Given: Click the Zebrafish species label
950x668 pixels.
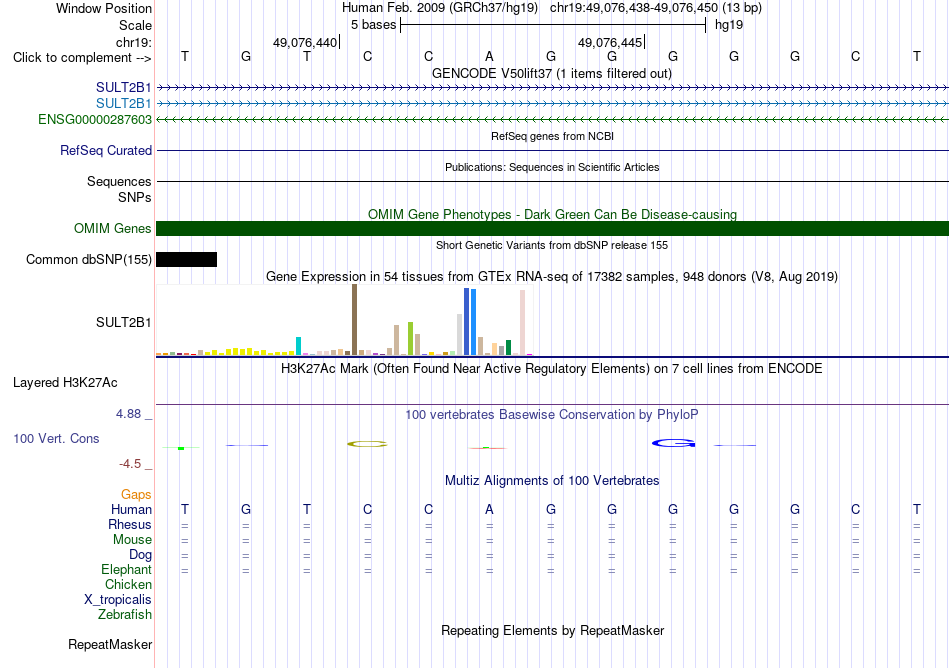Looking at the screenshot, I should pyautogui.click(x=125, y=614).
